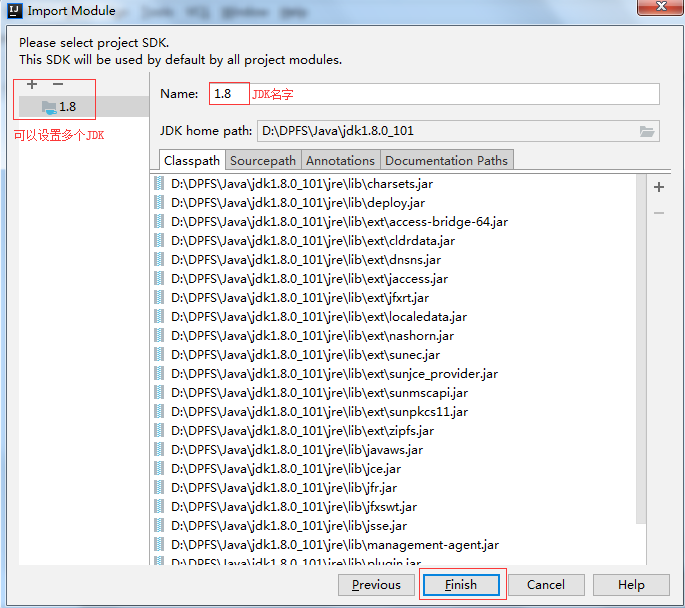
Task: Add classpath entry with plus icon
Action: point(659,187)
